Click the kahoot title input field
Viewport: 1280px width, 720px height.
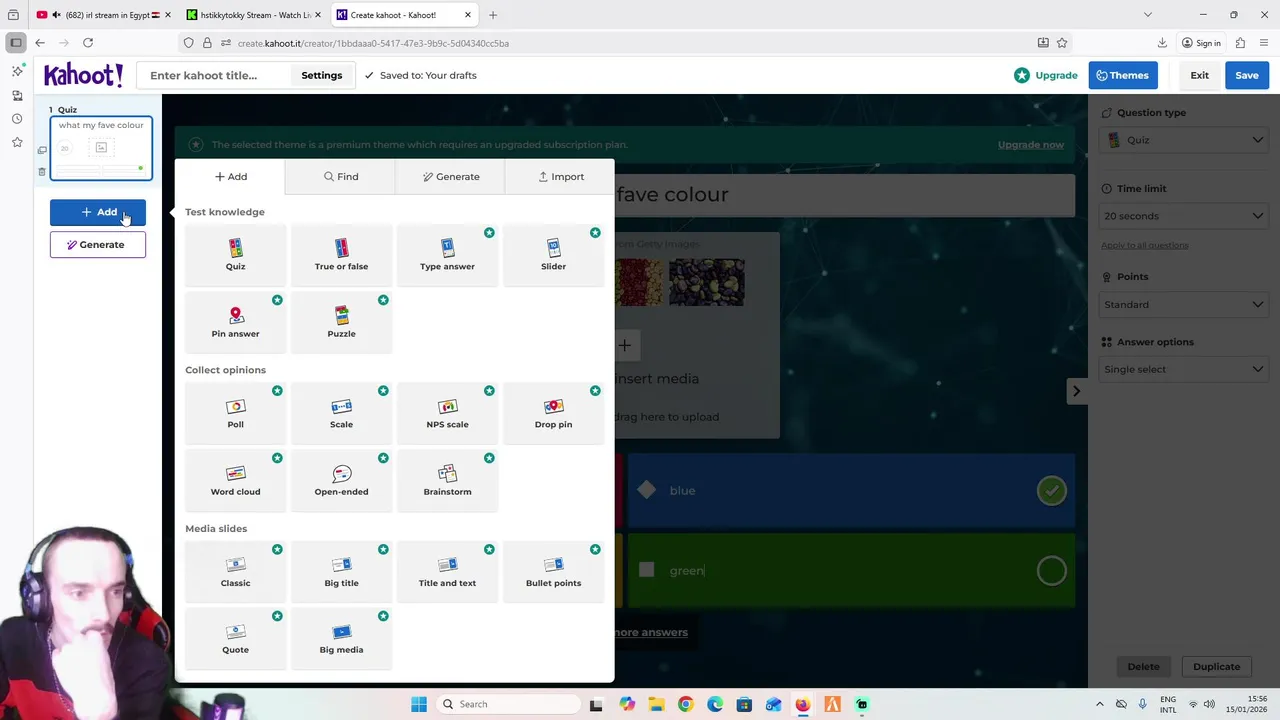point(215,75)
